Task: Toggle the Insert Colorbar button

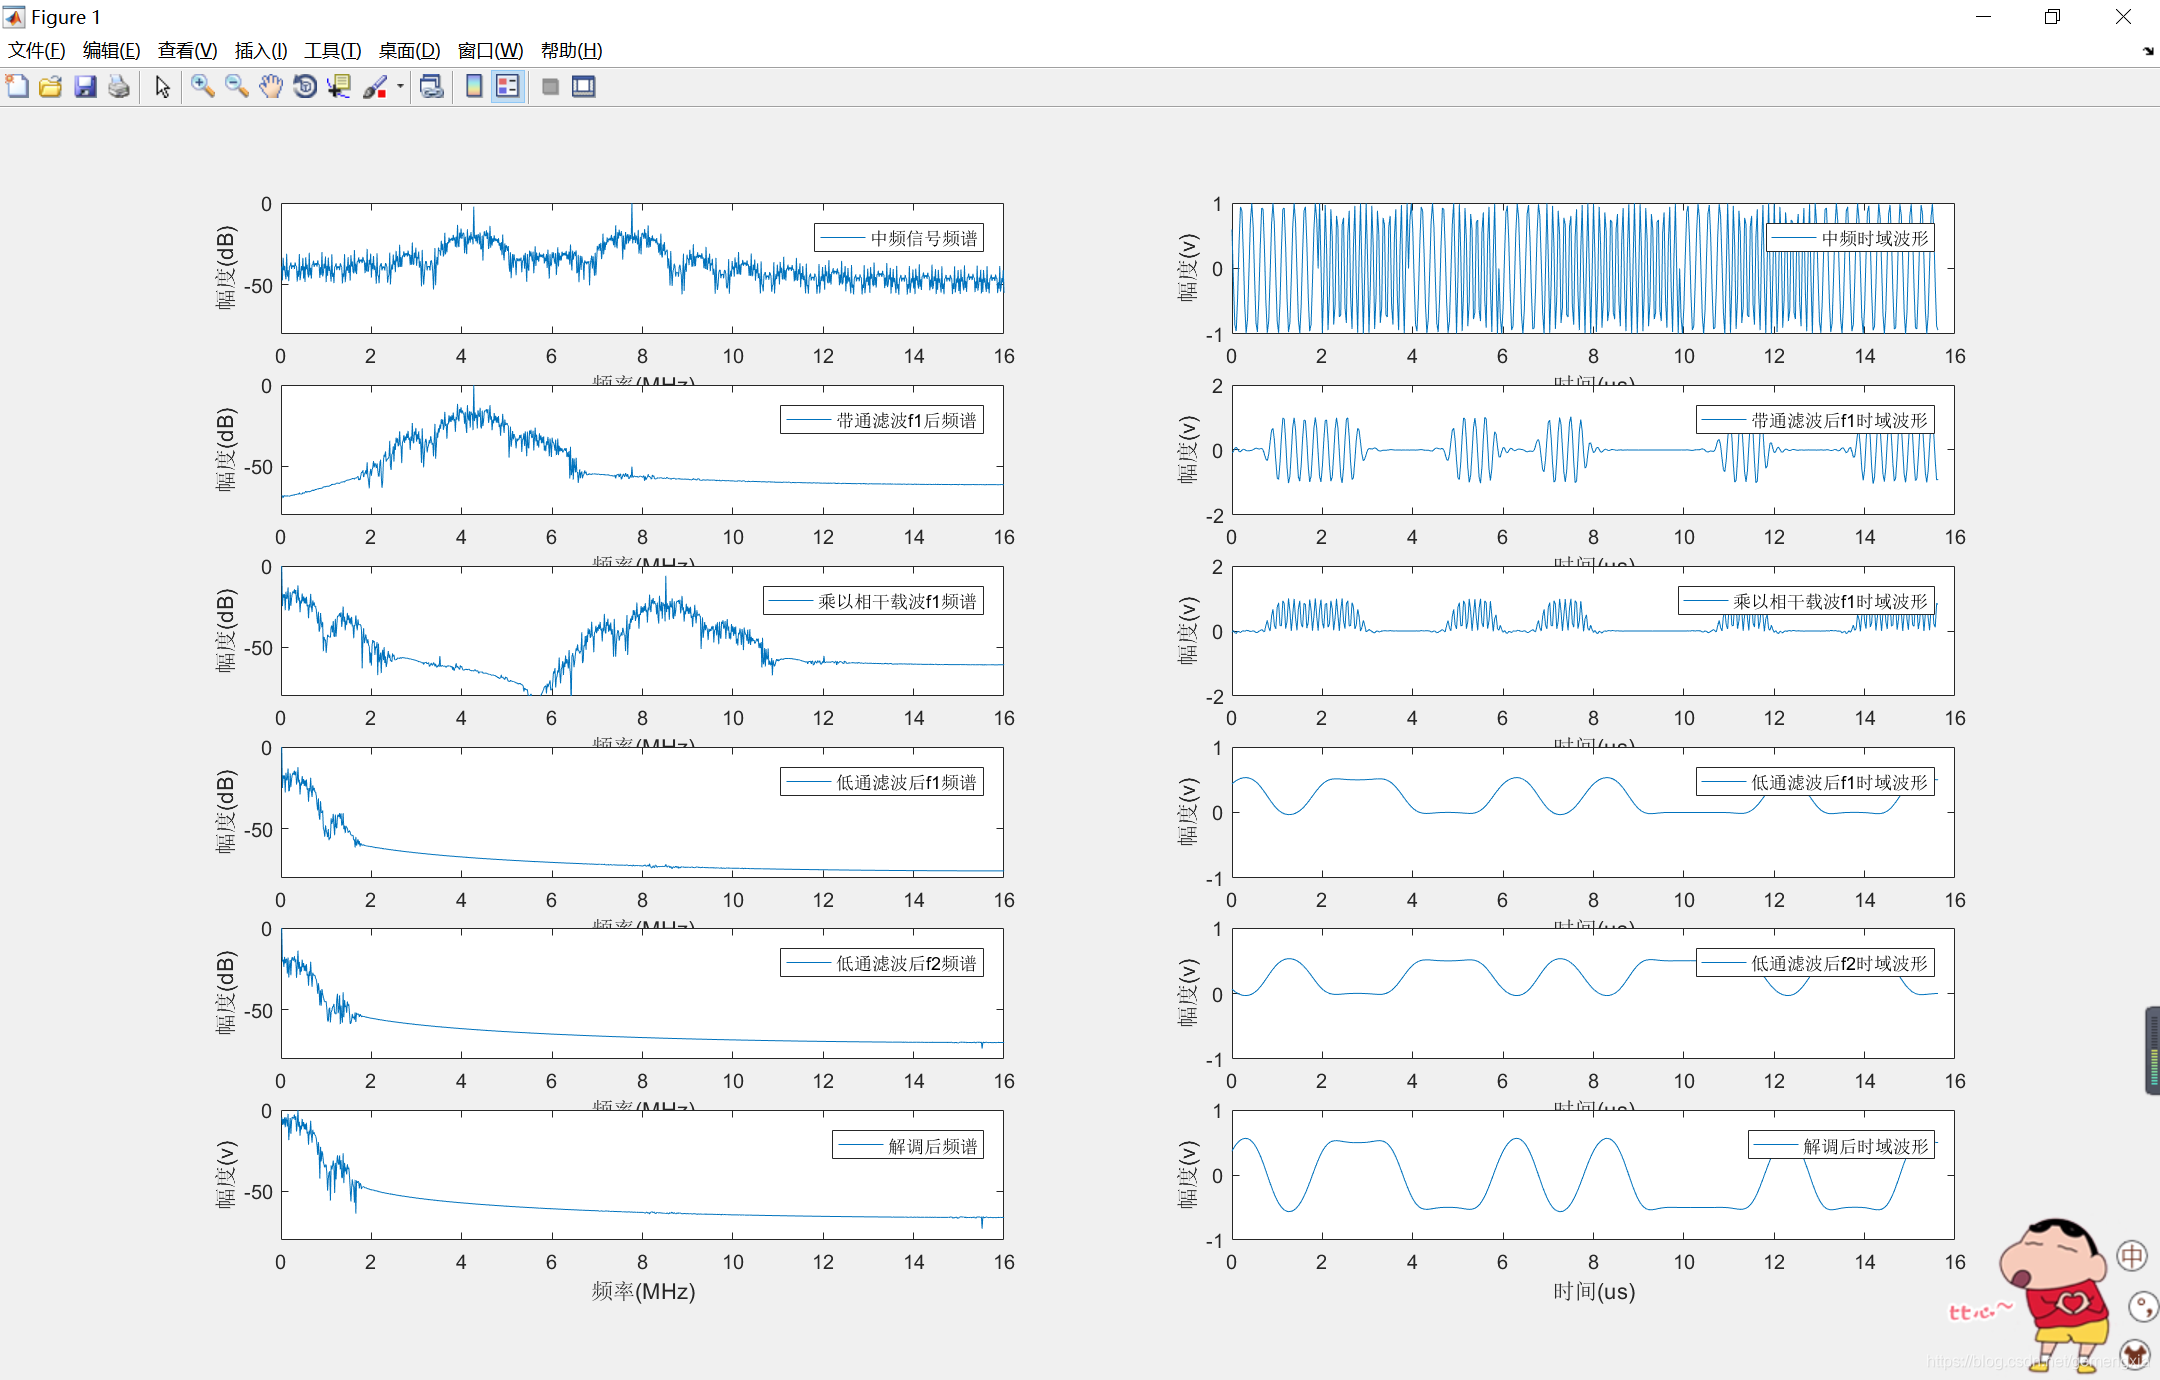Action: tap(474, 87)
